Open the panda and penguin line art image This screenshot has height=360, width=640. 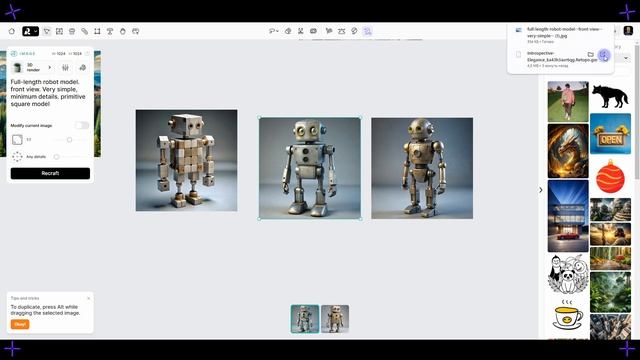coord(568,274)
